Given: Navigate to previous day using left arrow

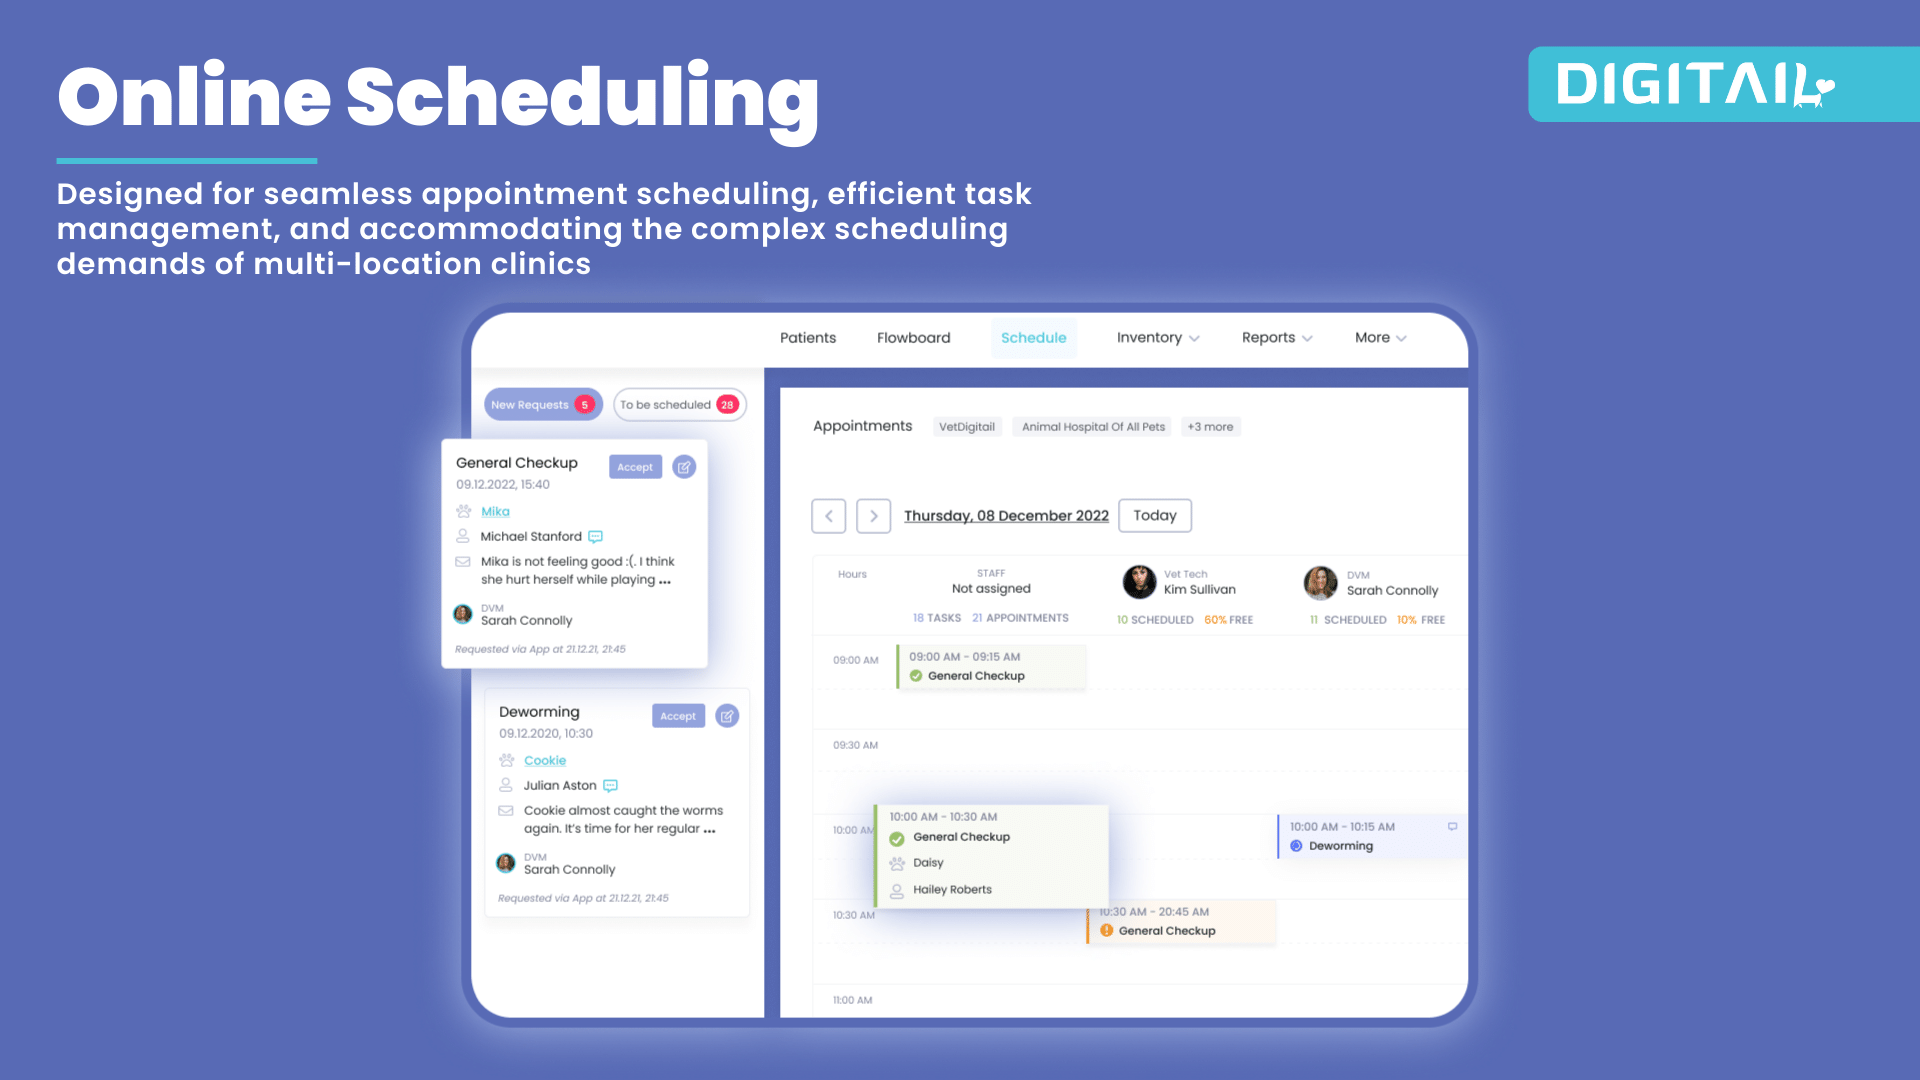Looking at the screenshot, I should [x=828, y=516].
